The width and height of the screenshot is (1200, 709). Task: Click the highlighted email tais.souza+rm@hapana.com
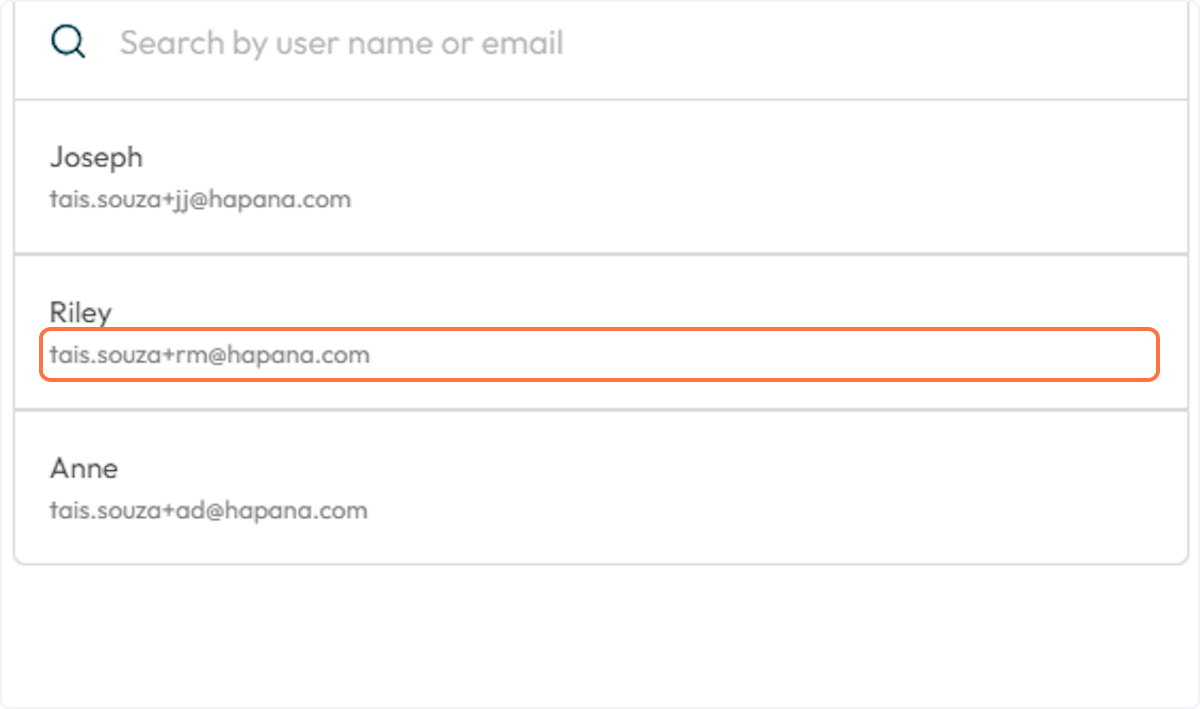[210, 355]
